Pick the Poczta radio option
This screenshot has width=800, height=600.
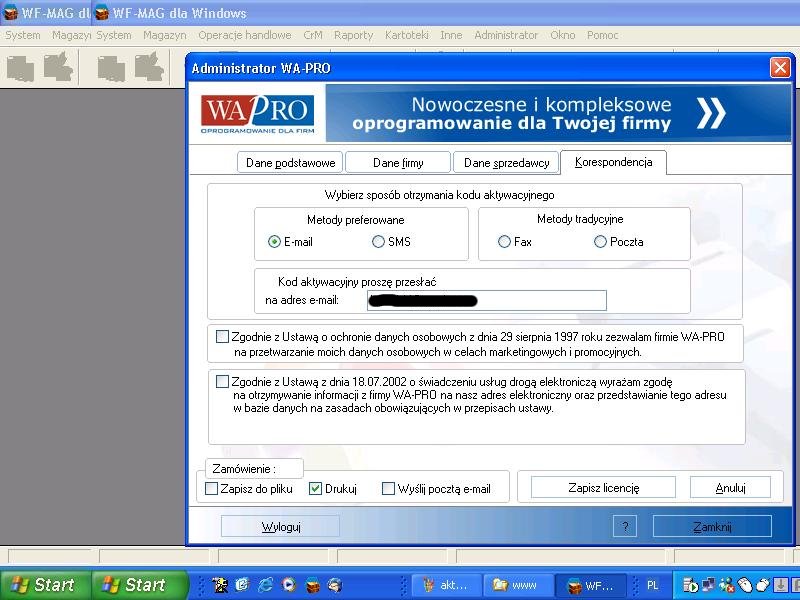coord(600,242)
